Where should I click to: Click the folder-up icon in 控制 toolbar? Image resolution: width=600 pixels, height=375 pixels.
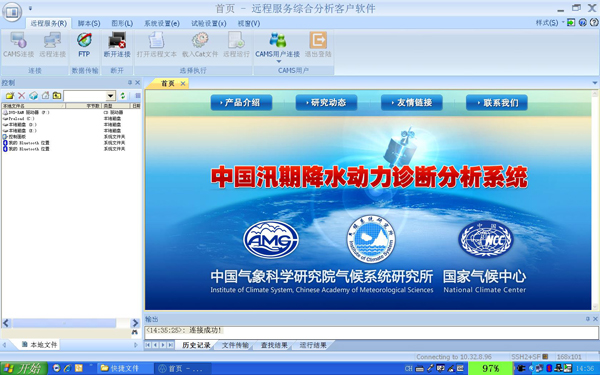click(x=57, y=95)
